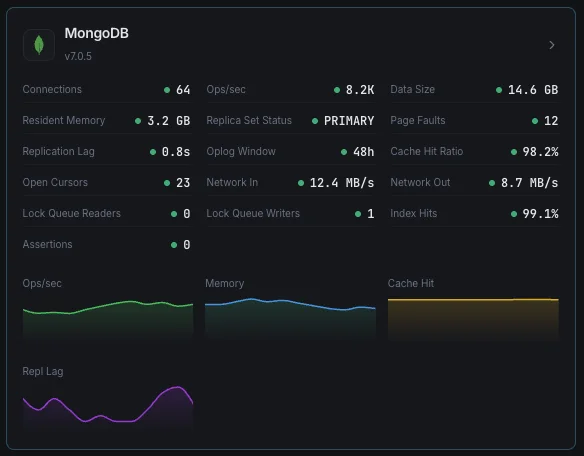584x456 pixels.
Task: Click Replica Set Status PRIMARY value
Action: [x=349, y=121]
